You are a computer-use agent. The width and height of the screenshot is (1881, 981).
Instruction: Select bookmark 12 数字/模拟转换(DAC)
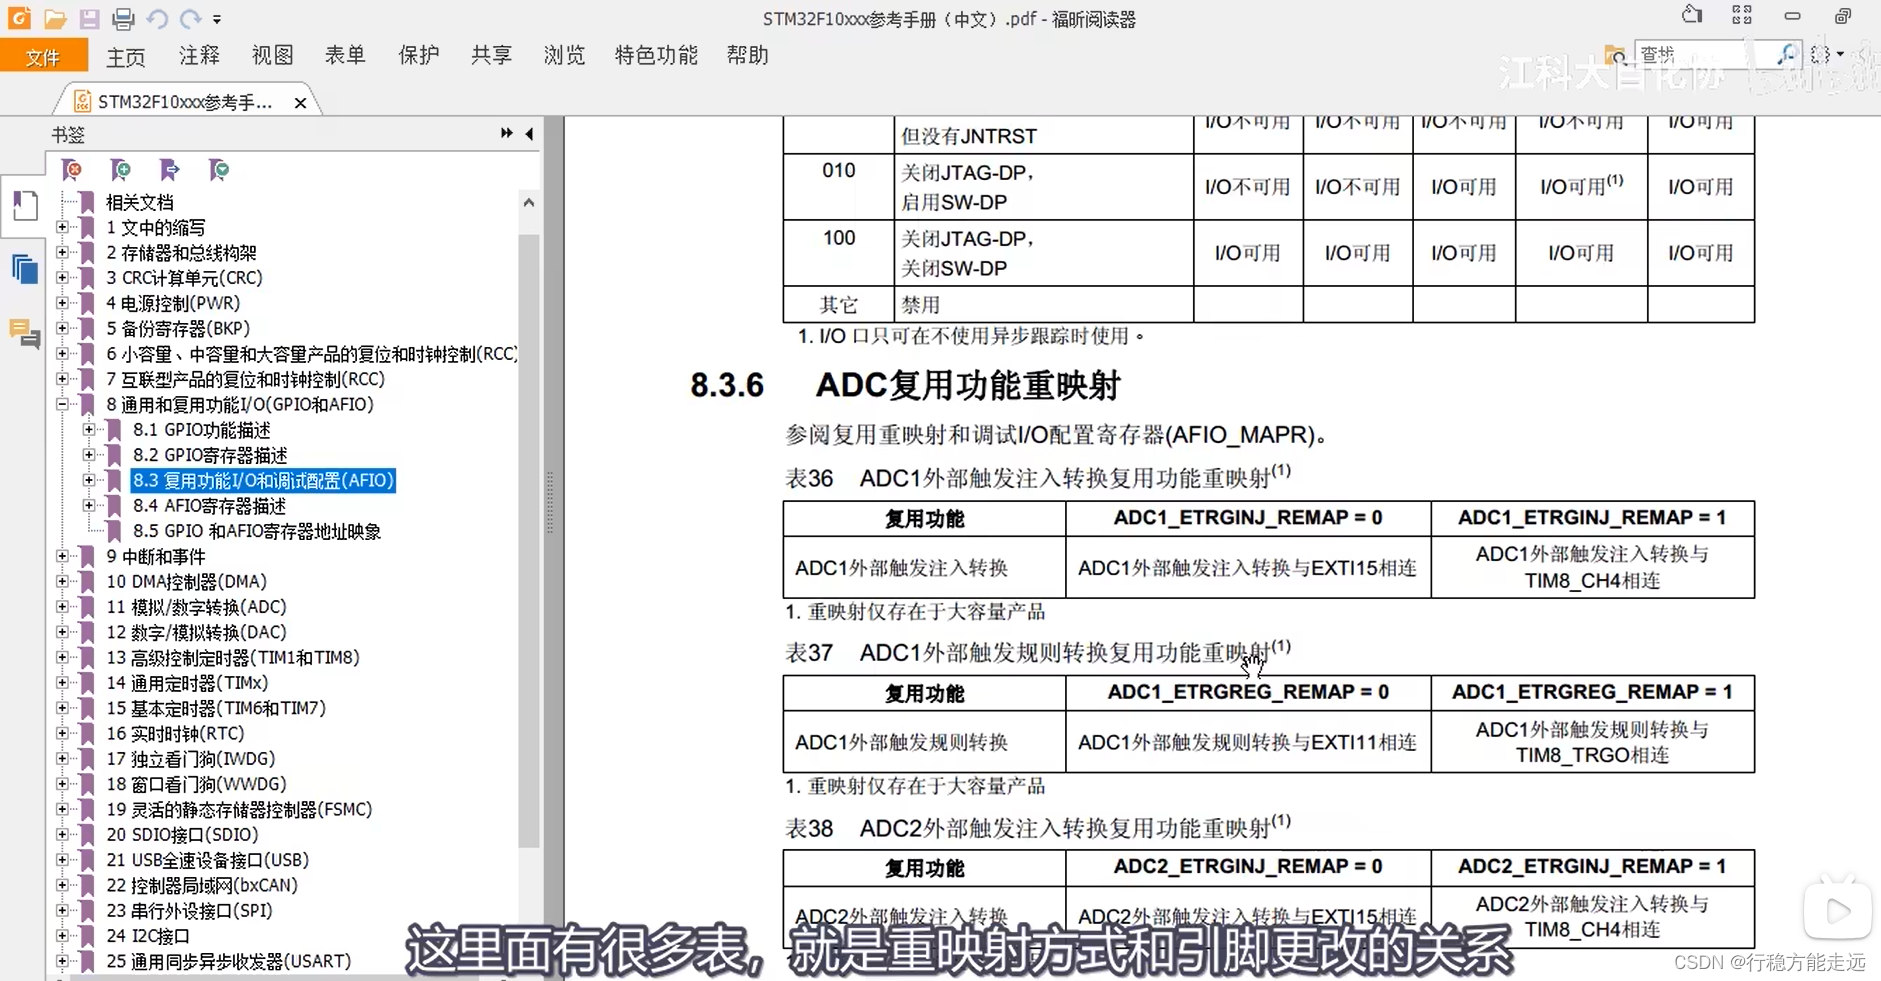(196, 632)
